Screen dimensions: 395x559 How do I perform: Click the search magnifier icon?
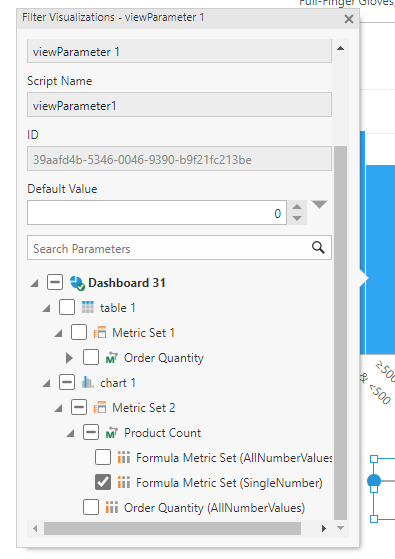click(x=318, y=247)
